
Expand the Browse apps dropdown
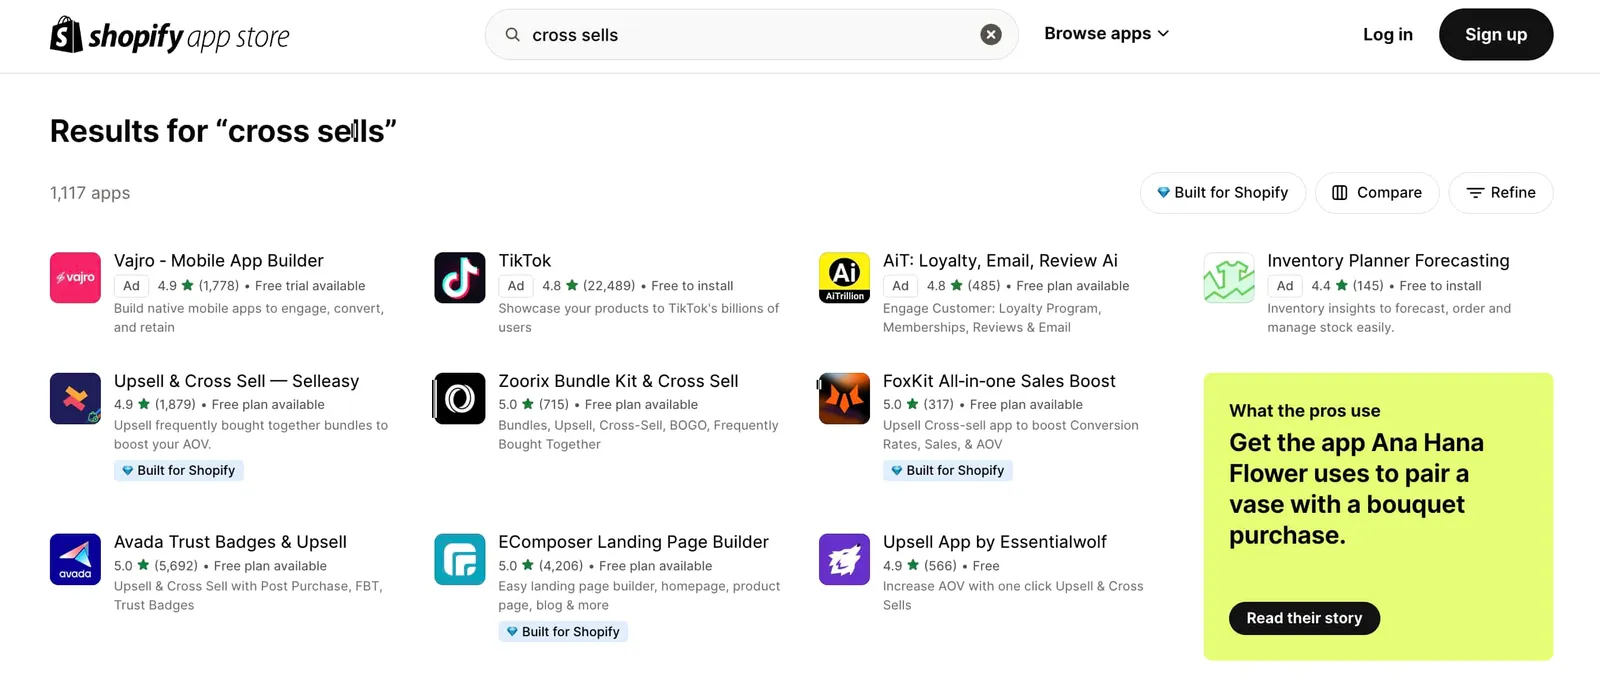coord(1107,34)
